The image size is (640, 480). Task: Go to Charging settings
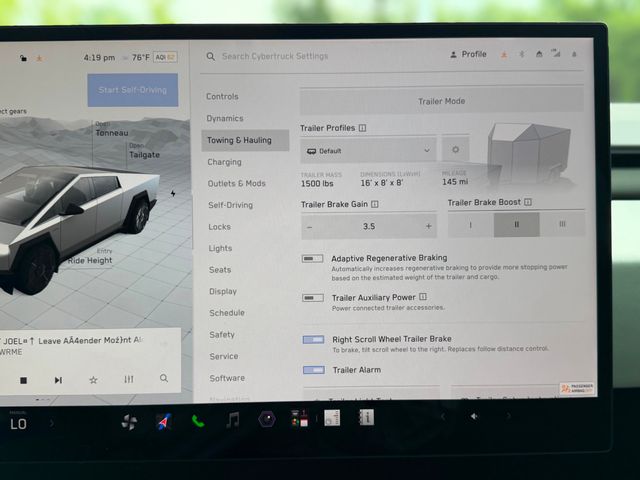(224, 162)
